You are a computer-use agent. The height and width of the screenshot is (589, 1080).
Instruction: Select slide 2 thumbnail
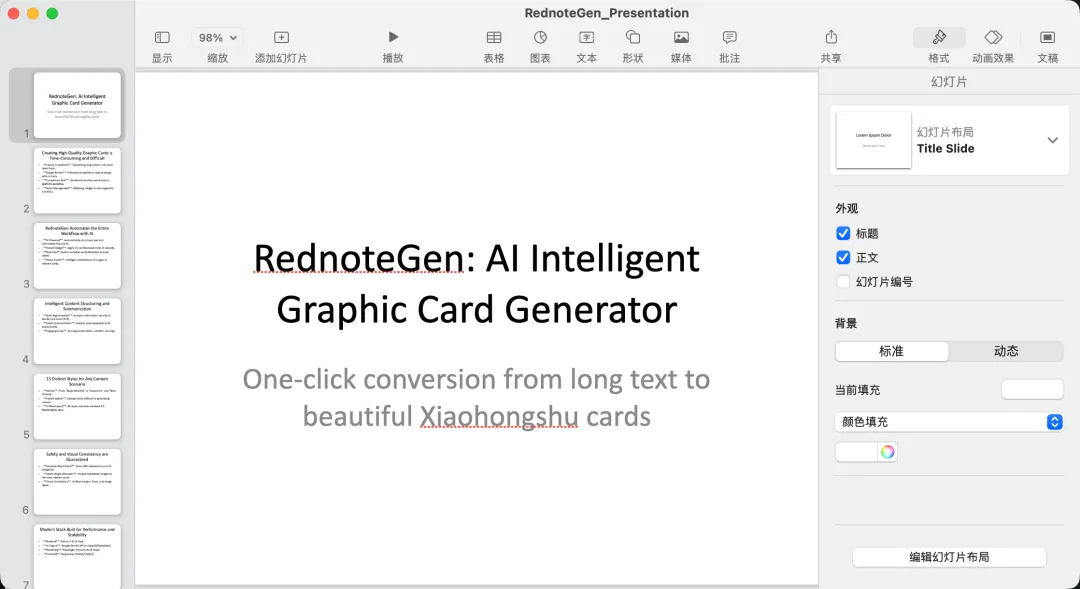pos(77,180)
